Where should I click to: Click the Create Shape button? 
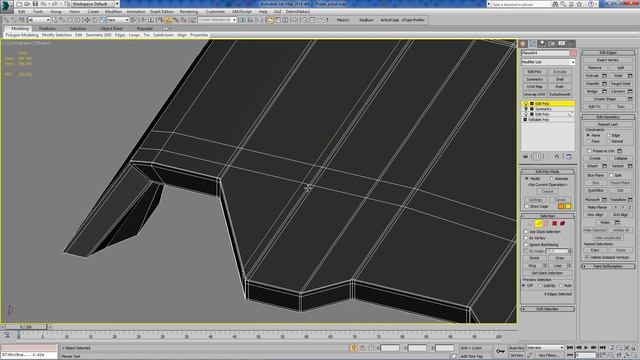coord(604,99)
